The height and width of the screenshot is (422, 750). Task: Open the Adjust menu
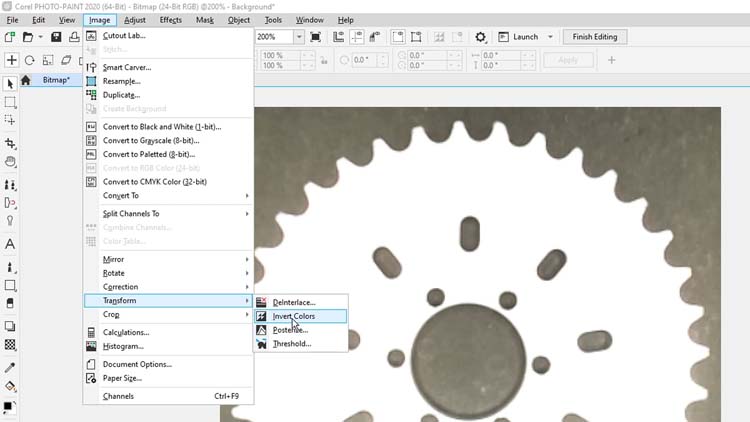(135, 20)
